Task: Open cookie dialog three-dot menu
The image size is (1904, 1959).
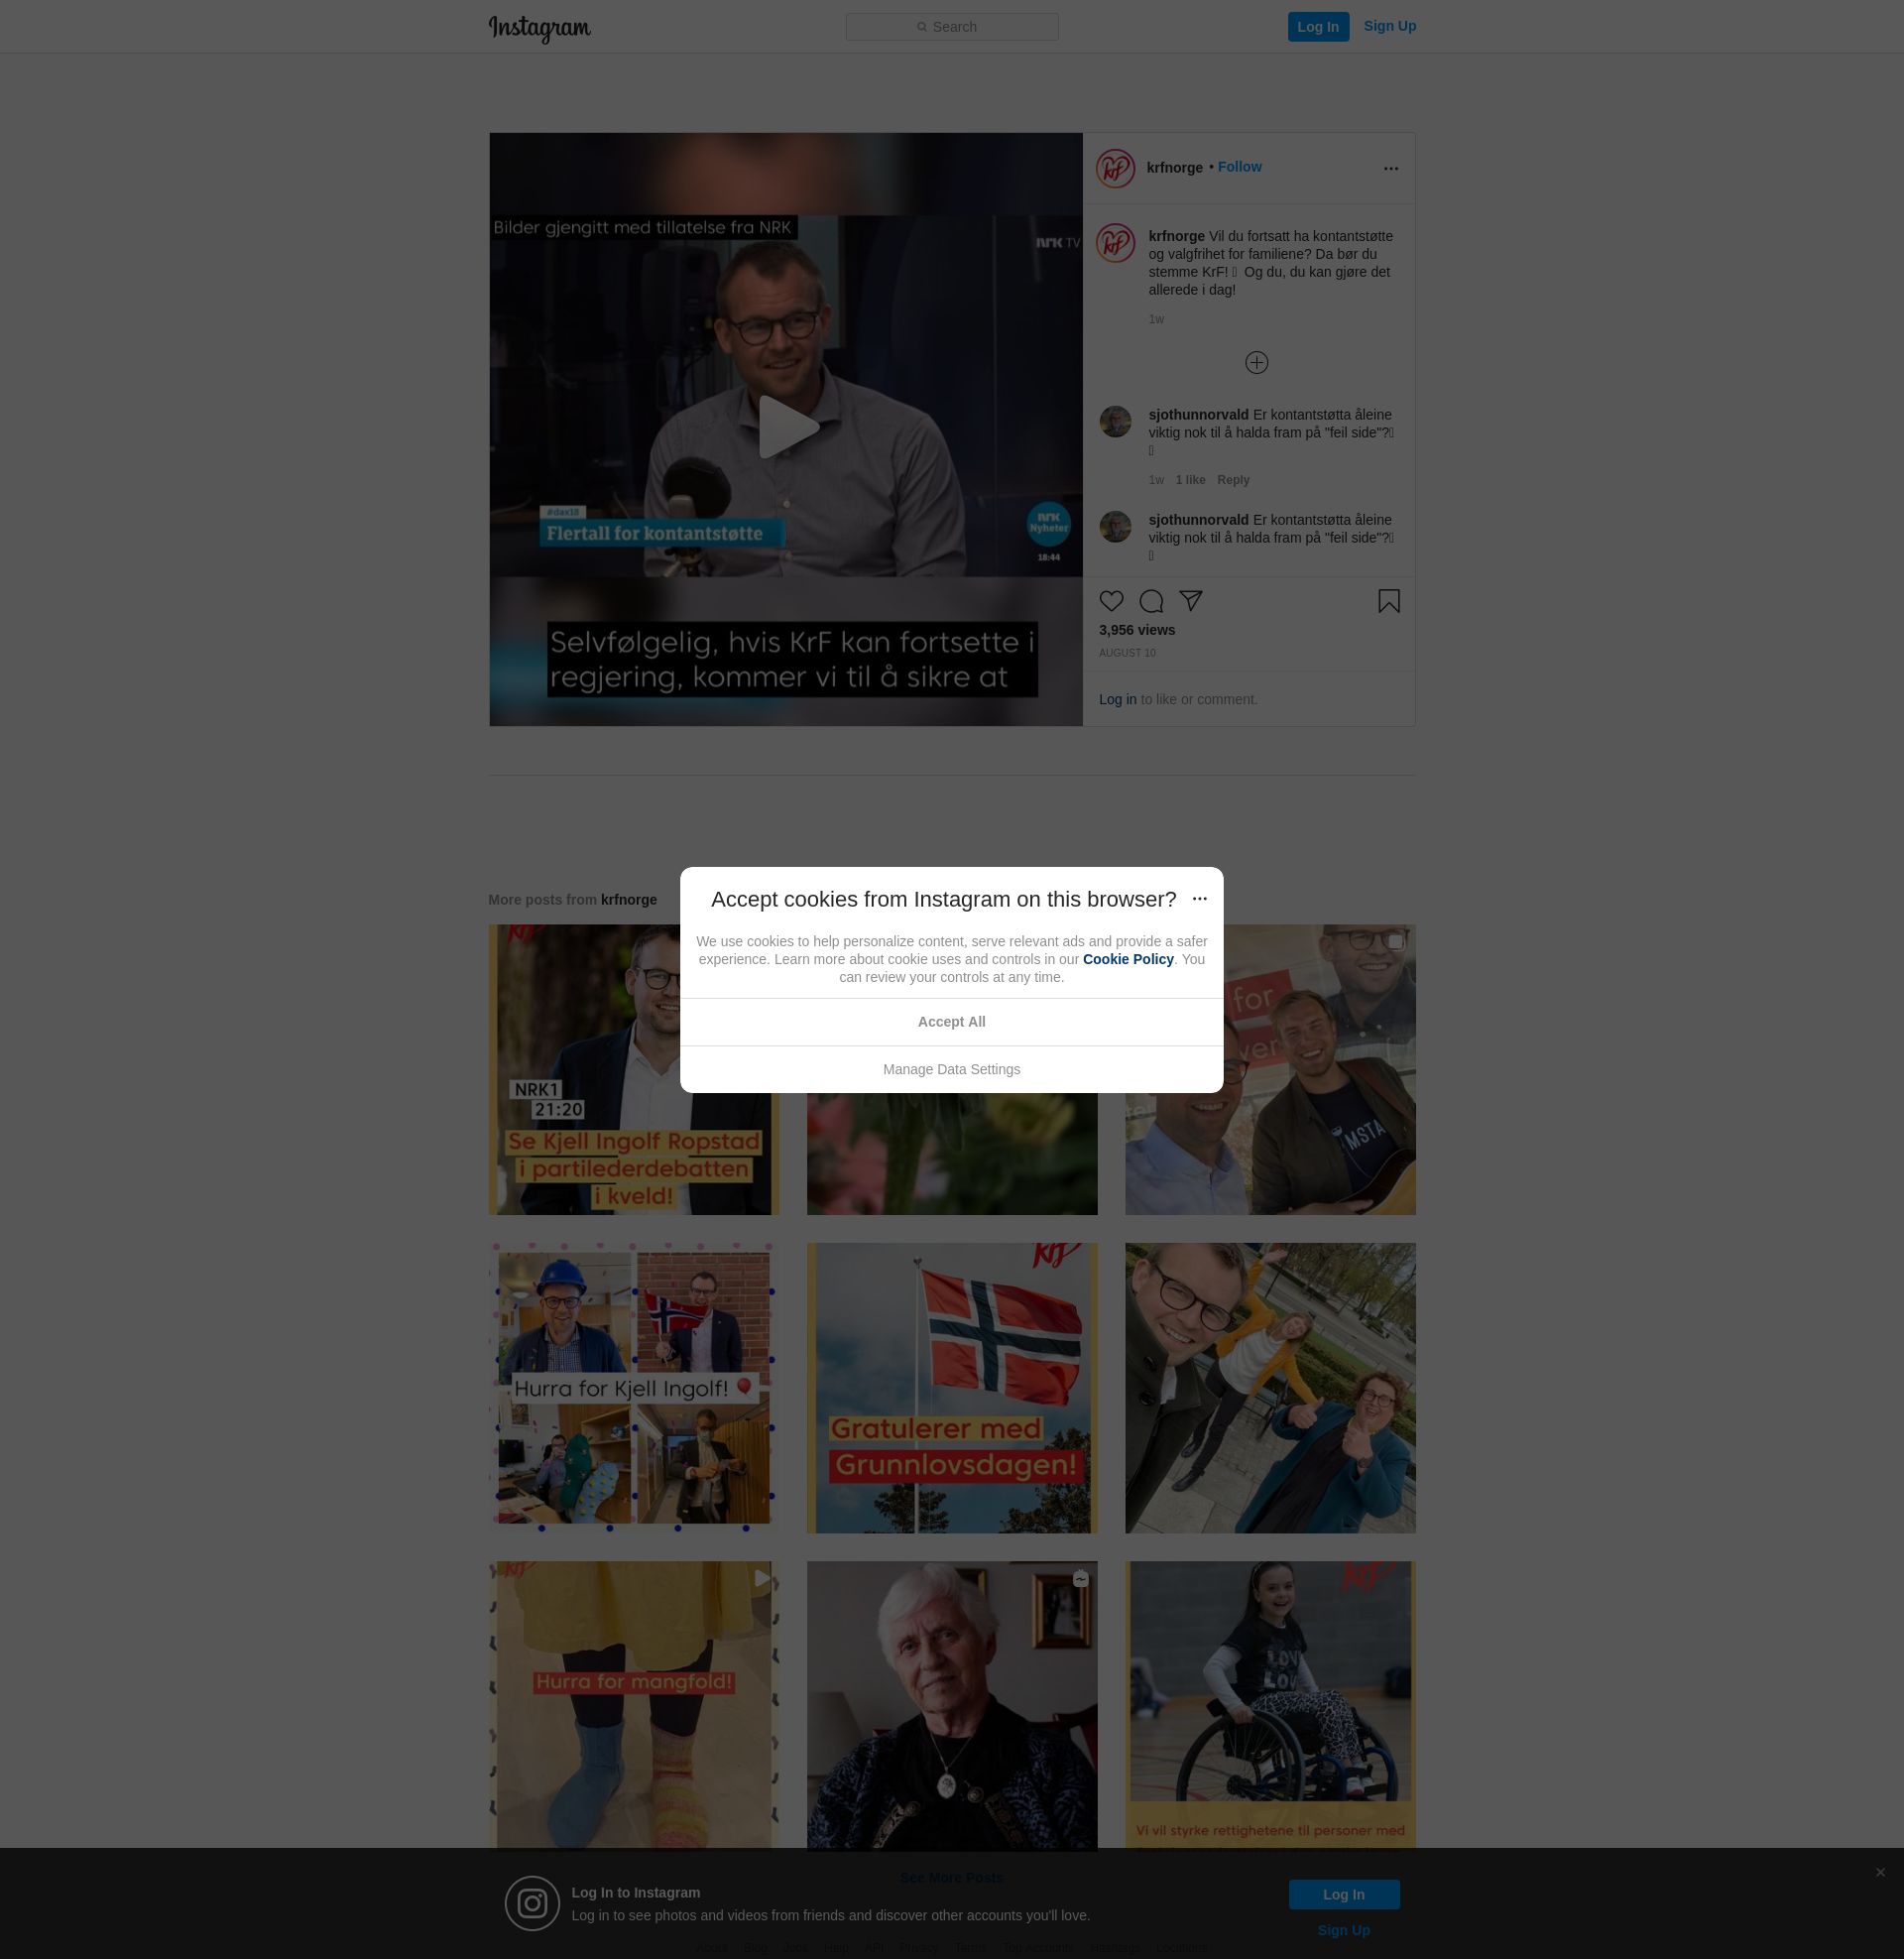Action: click(x=1199, y=899)
